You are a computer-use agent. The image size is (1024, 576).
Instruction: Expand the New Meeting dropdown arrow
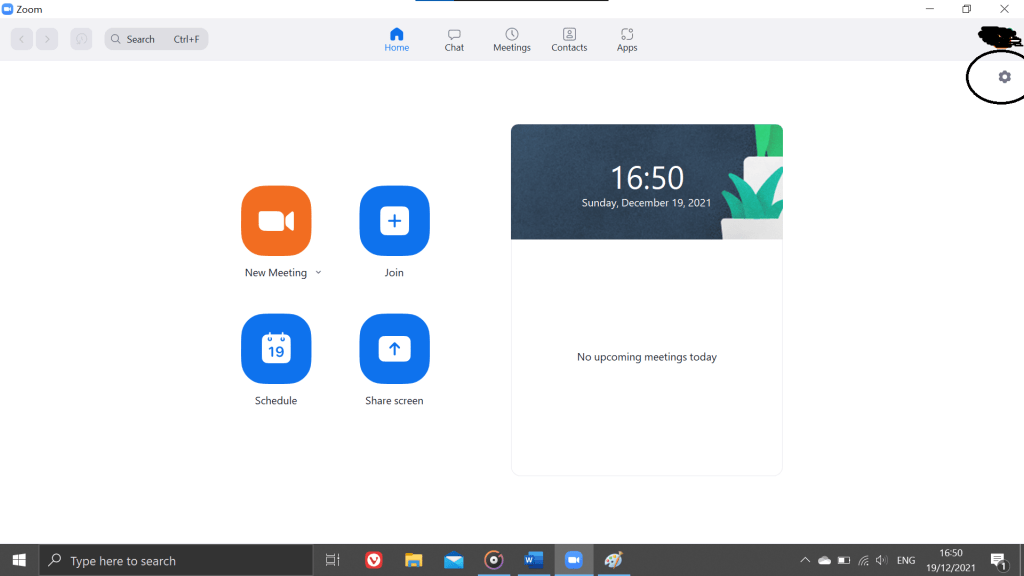coord(318,272)
